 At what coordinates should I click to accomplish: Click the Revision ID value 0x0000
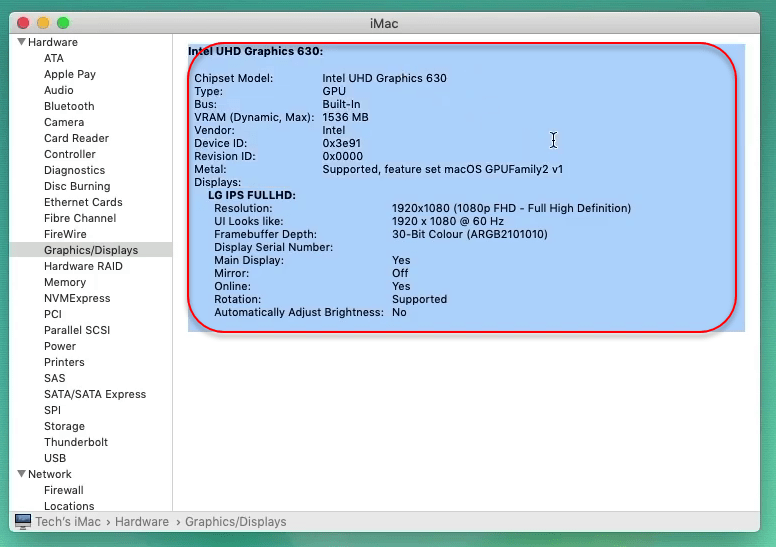(342, 156)
